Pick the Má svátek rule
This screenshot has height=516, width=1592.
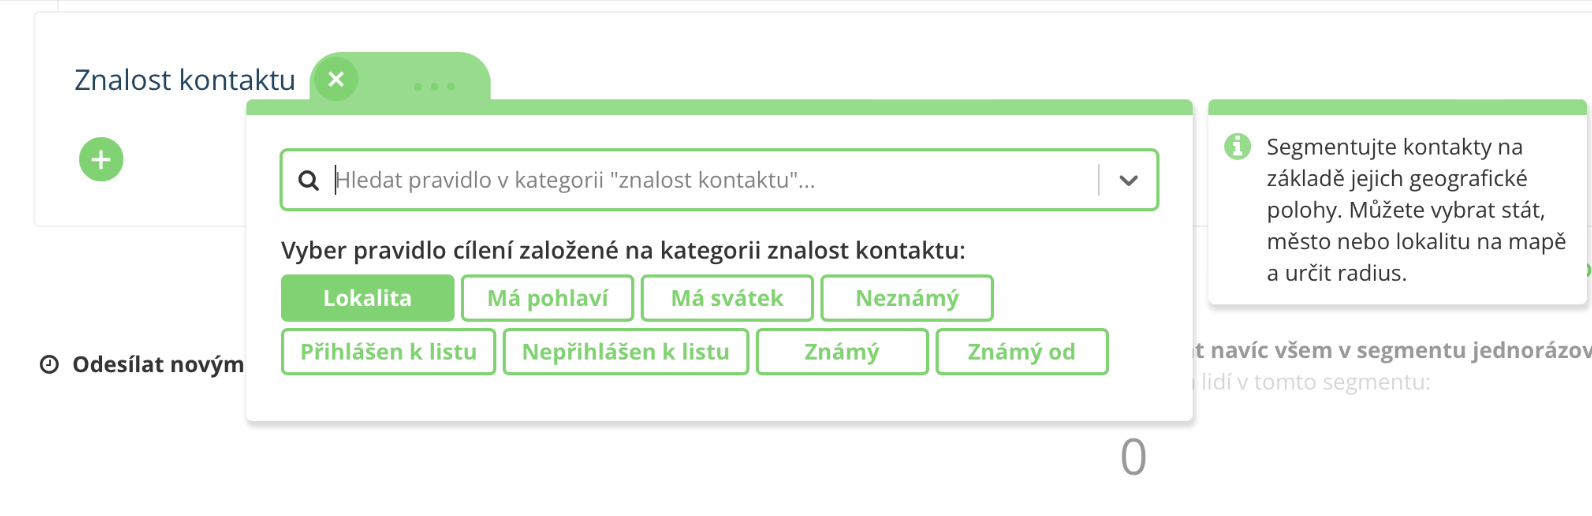727,298
